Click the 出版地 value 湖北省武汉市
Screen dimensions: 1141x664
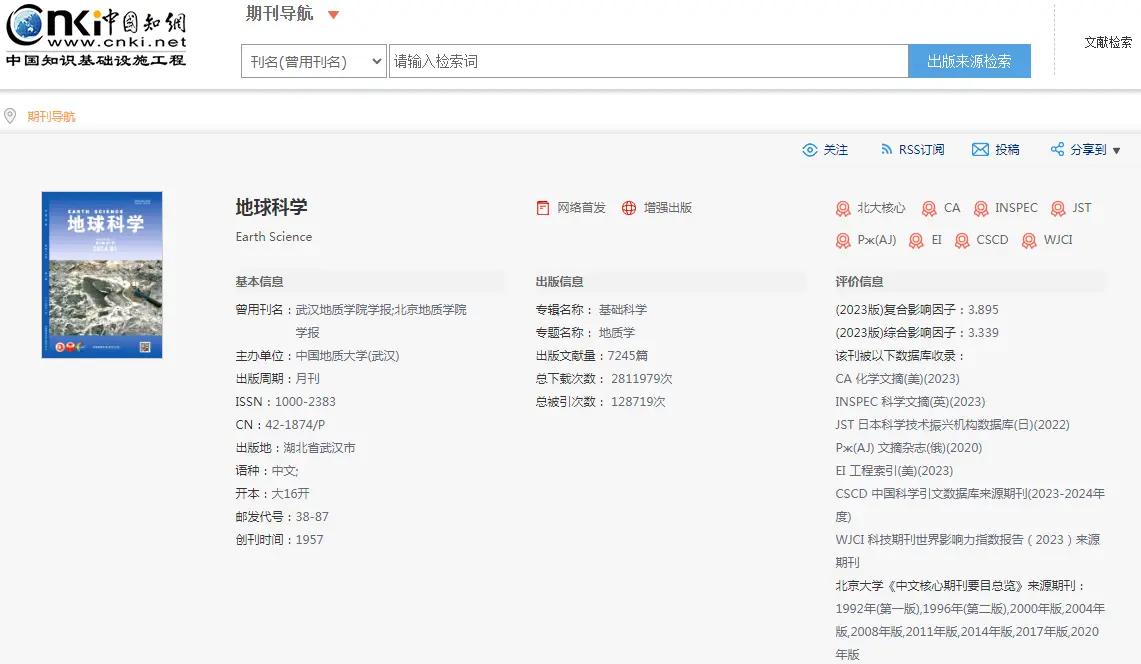(319, 448)
